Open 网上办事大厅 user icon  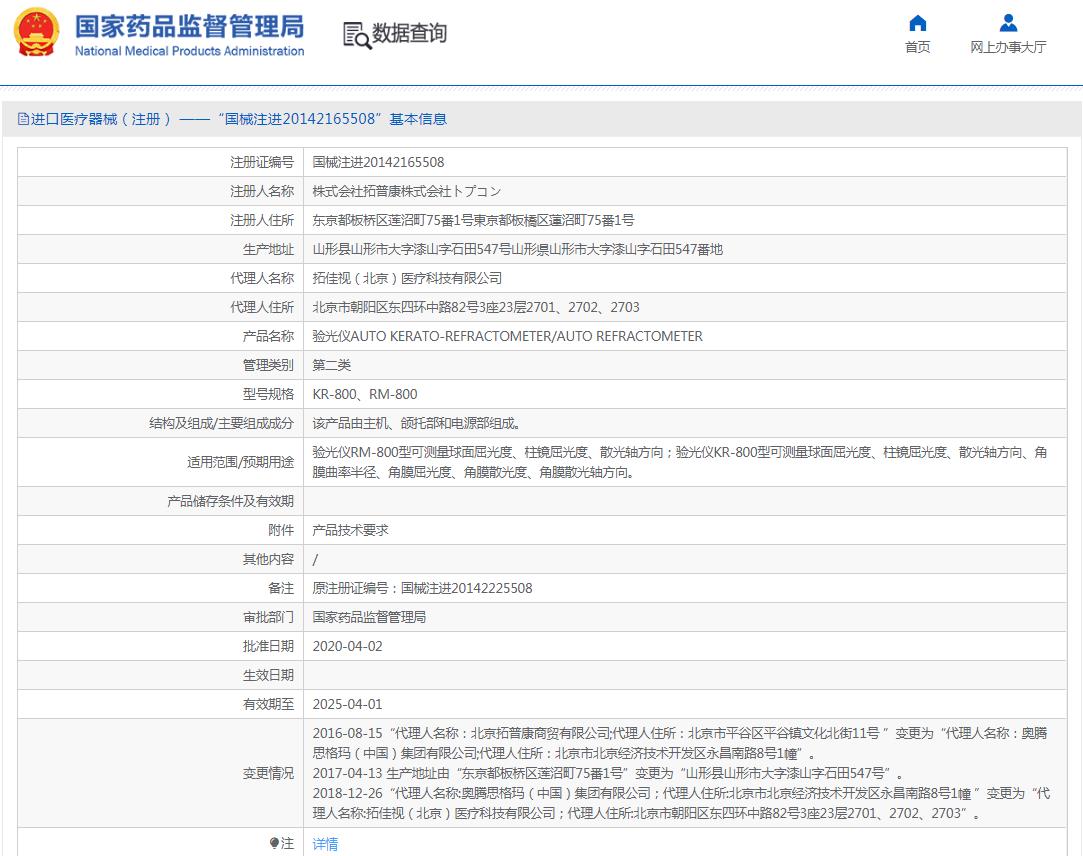pos(1008,23)
